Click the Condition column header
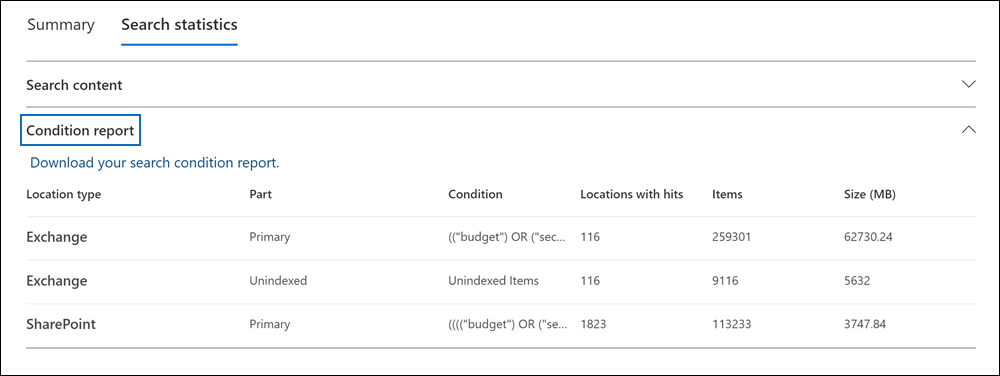This screenshot has width=1000, height=376. (475, 194)
